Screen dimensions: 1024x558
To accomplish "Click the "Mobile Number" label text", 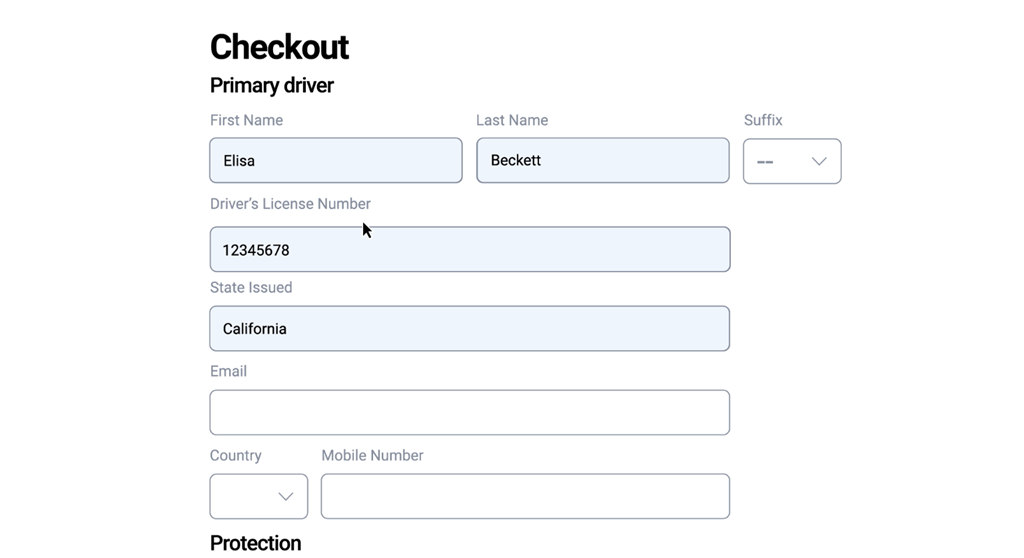I will coord(372,455).
